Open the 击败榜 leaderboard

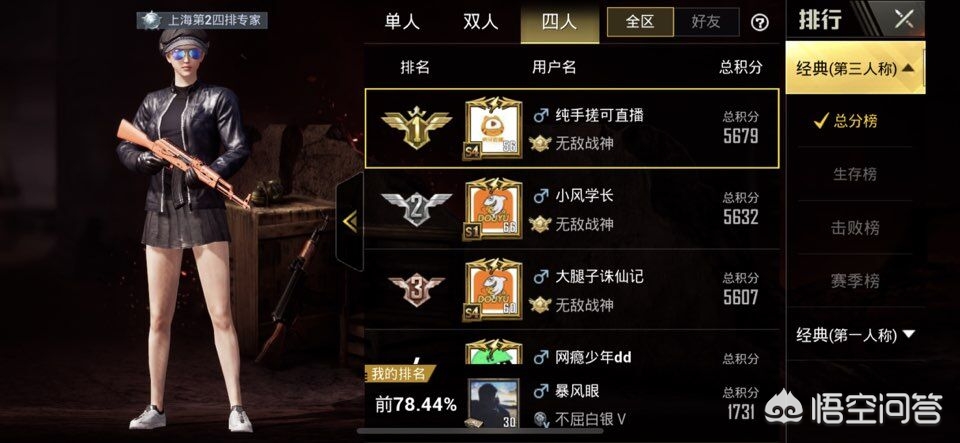point(855,228)
